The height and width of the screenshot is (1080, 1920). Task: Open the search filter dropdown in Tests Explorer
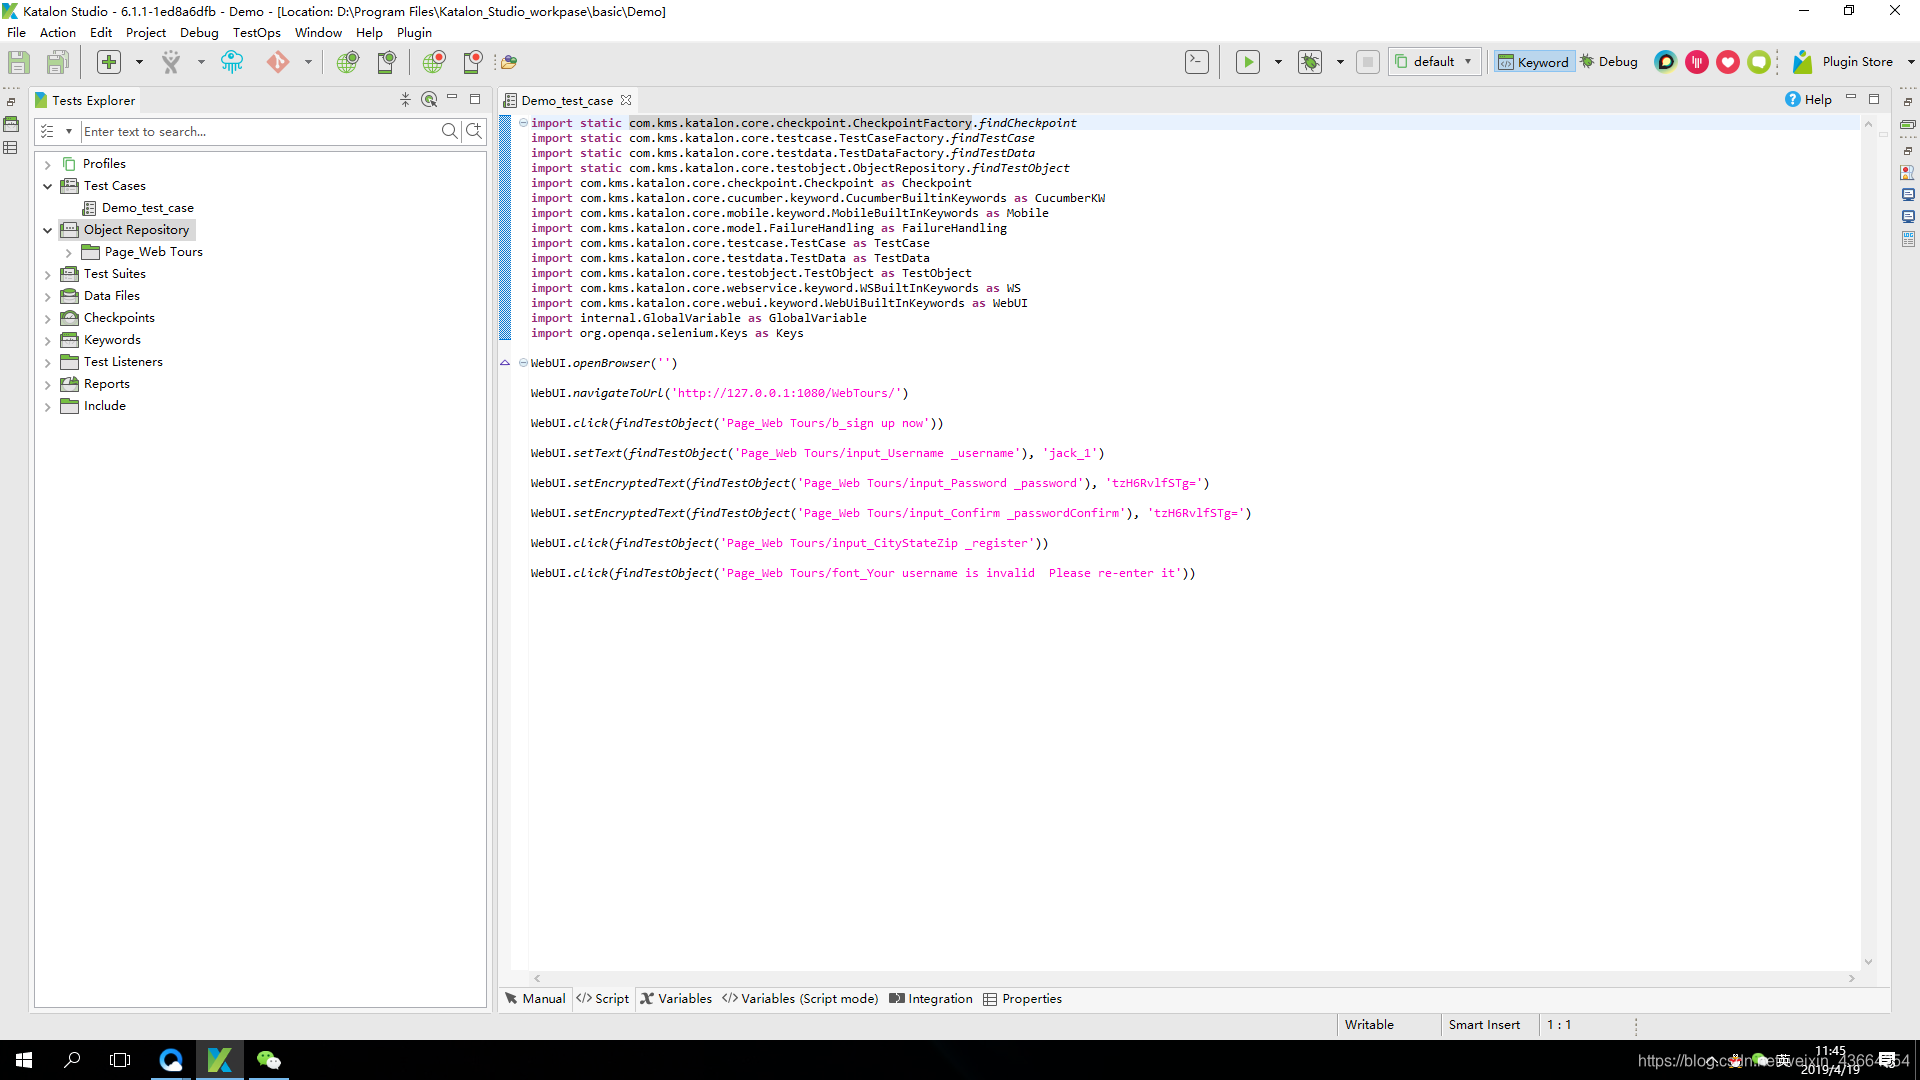pyautogui.click(x=69, y=131)
